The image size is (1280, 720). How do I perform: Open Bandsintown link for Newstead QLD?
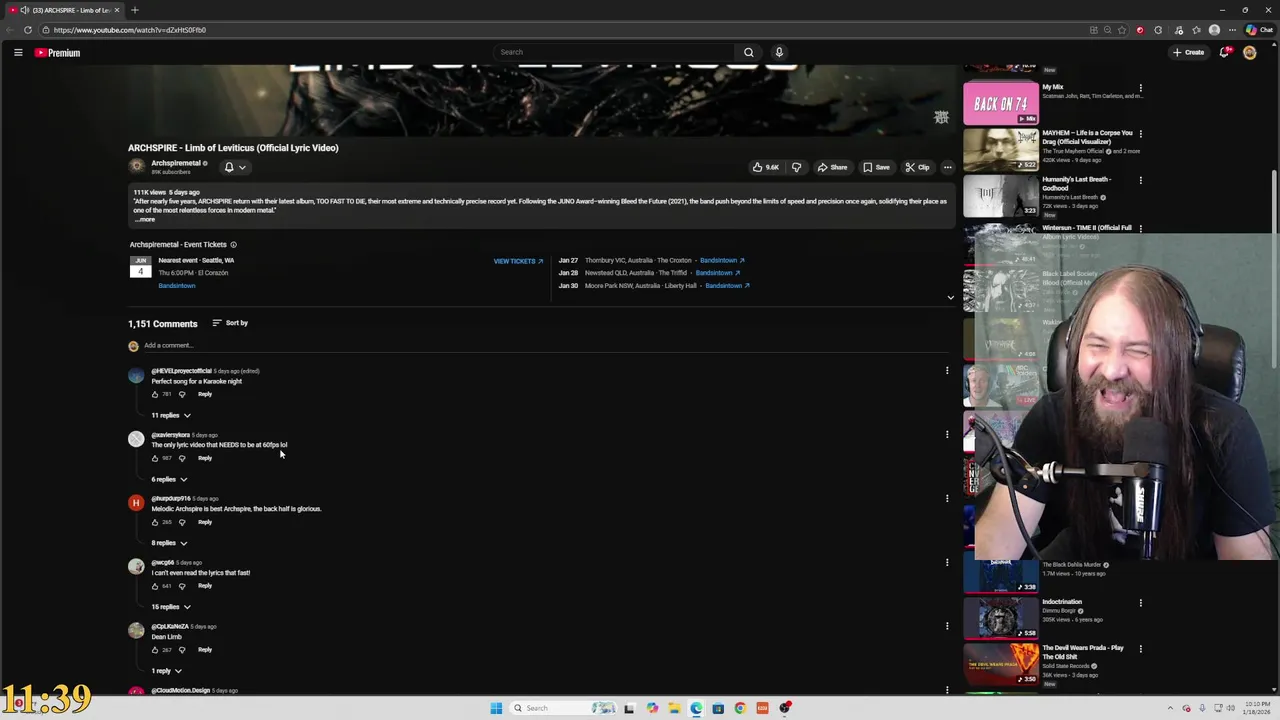click(x=717, y=273)
